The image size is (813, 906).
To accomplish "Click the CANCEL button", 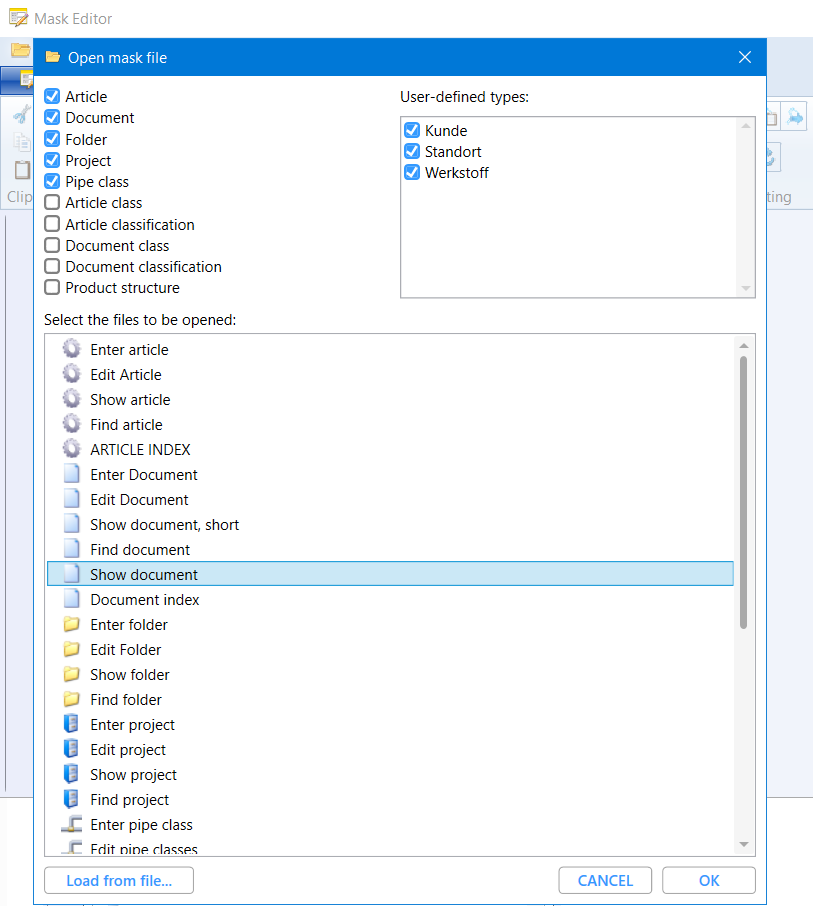I will (605, 880).
